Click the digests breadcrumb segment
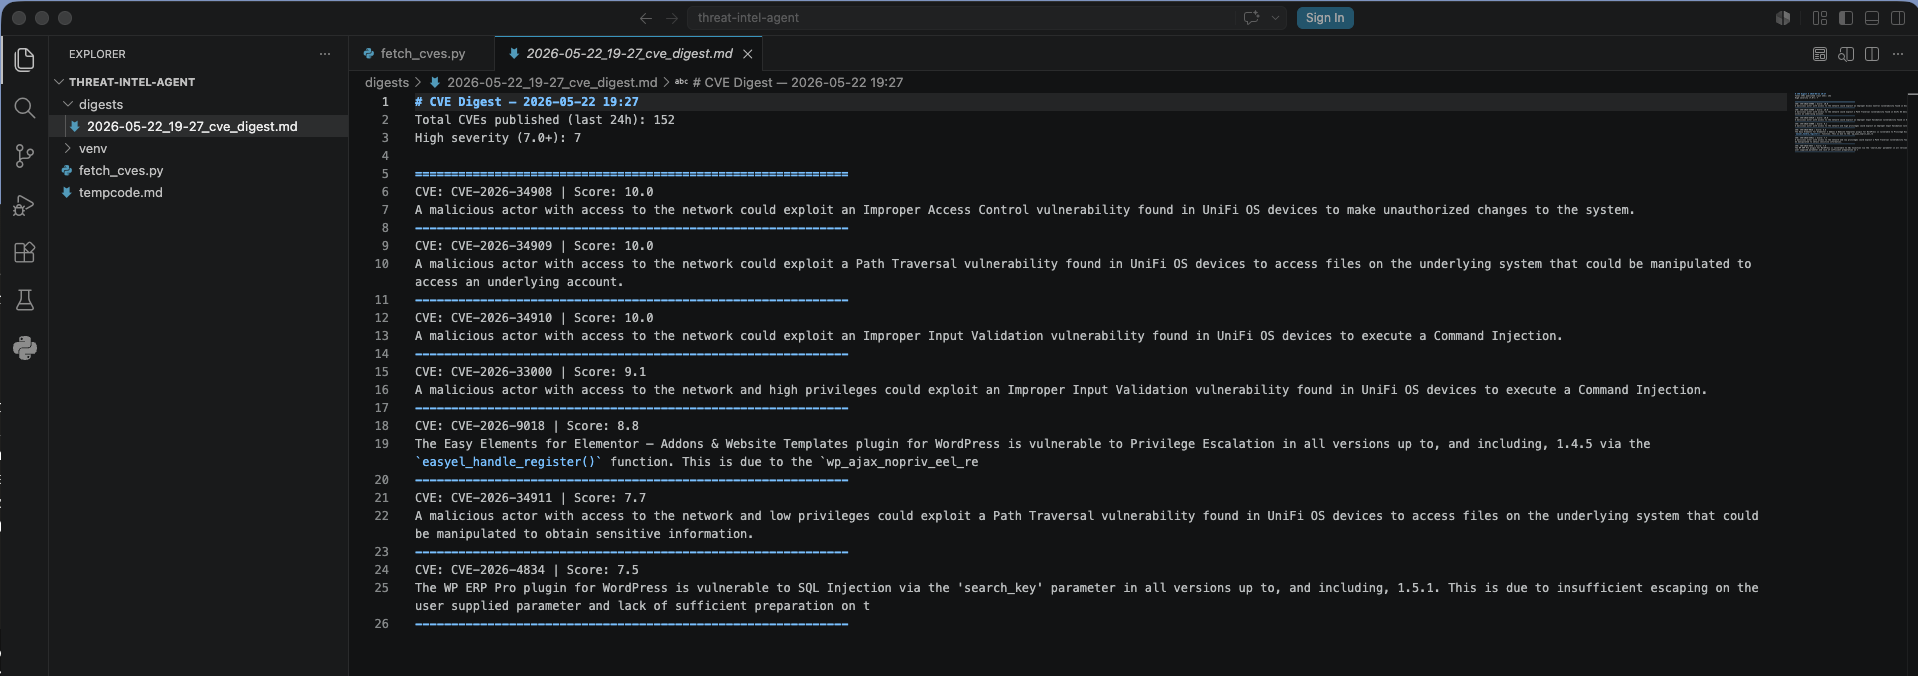This screenshot has width=1918, height=676. 387,82
